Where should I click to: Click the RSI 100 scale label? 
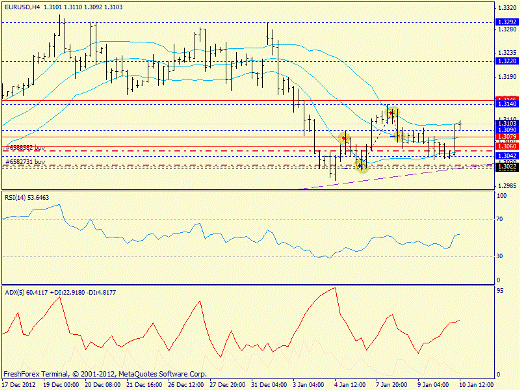[x=502, y=196]
